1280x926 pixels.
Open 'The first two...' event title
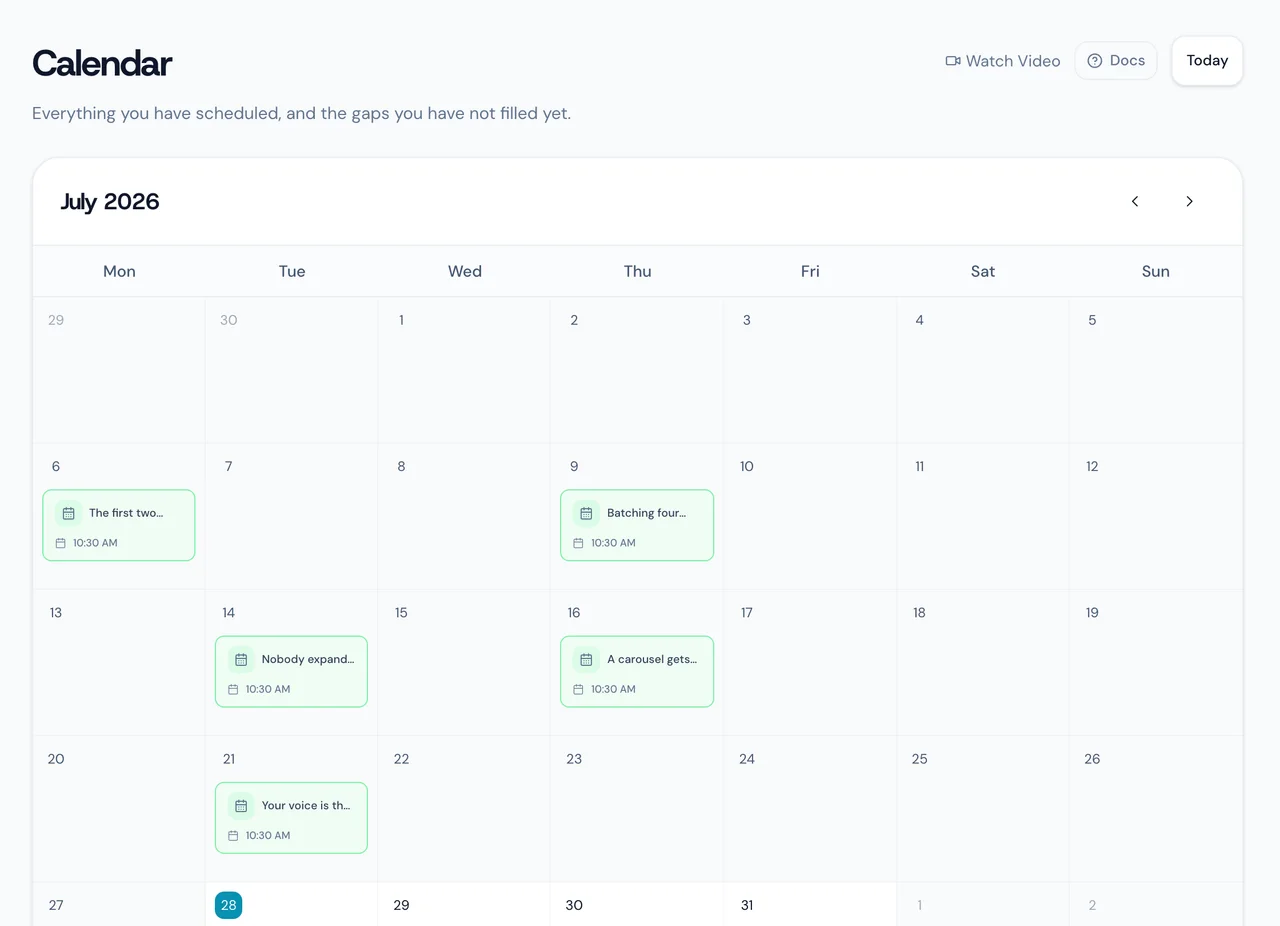[x=126, y=513]
